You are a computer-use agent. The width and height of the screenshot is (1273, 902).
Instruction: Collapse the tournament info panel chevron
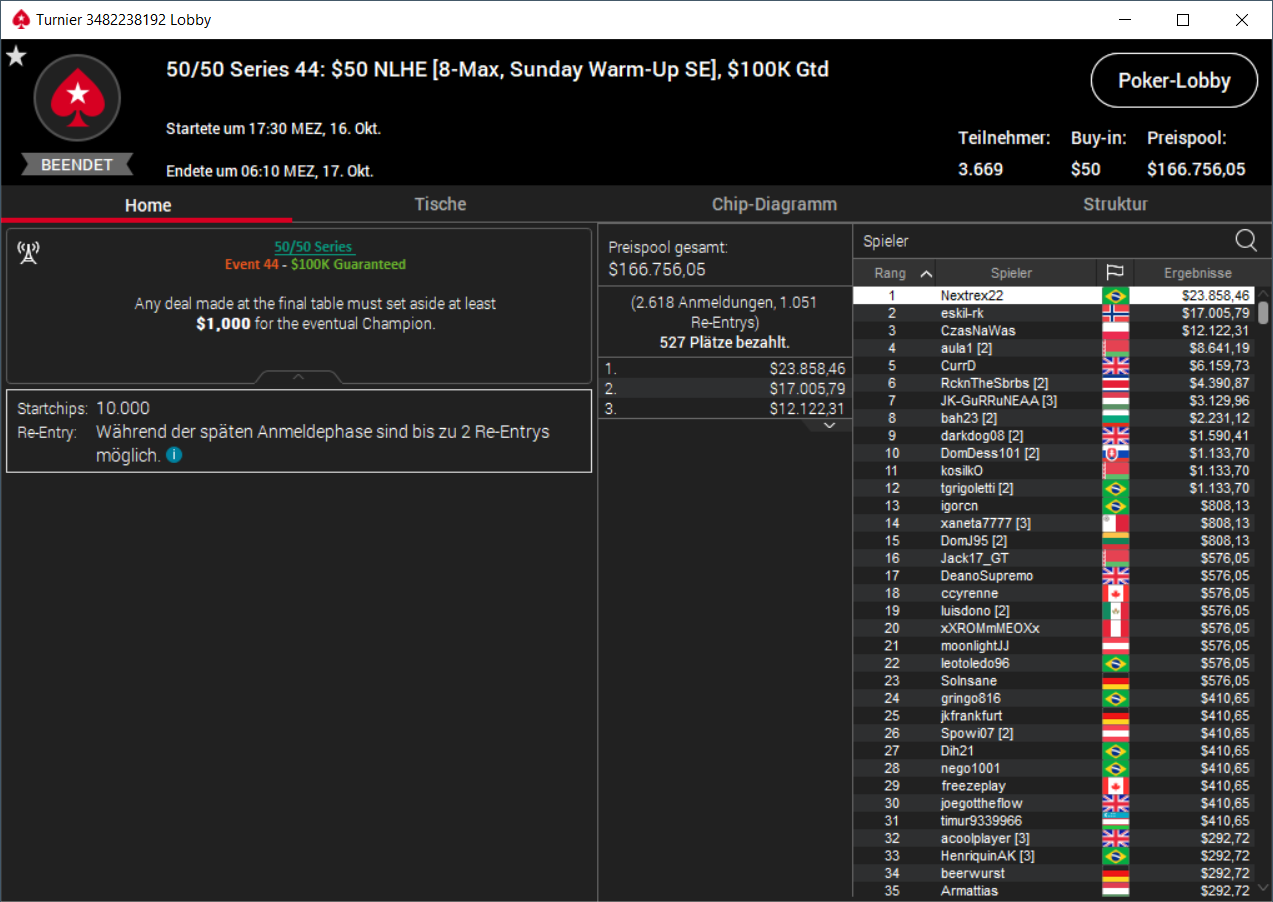(x=298, y=377)
